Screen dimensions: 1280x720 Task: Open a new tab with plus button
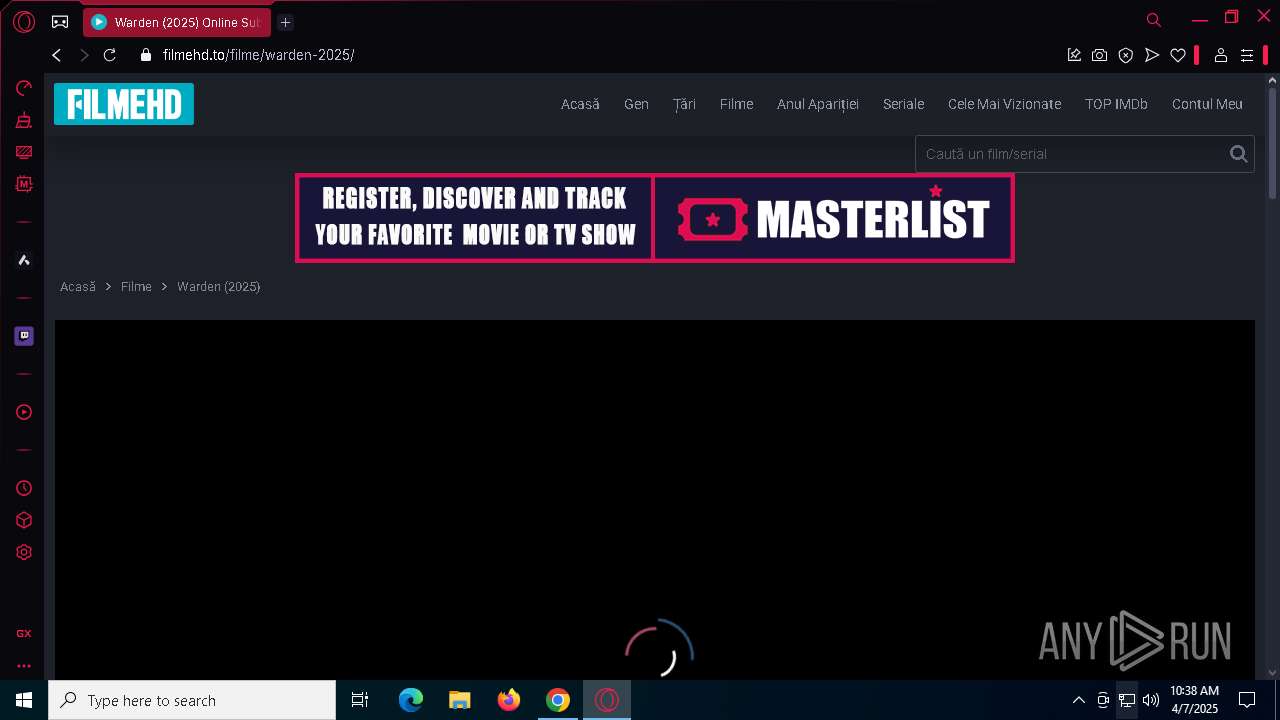[x=285, y=22]
